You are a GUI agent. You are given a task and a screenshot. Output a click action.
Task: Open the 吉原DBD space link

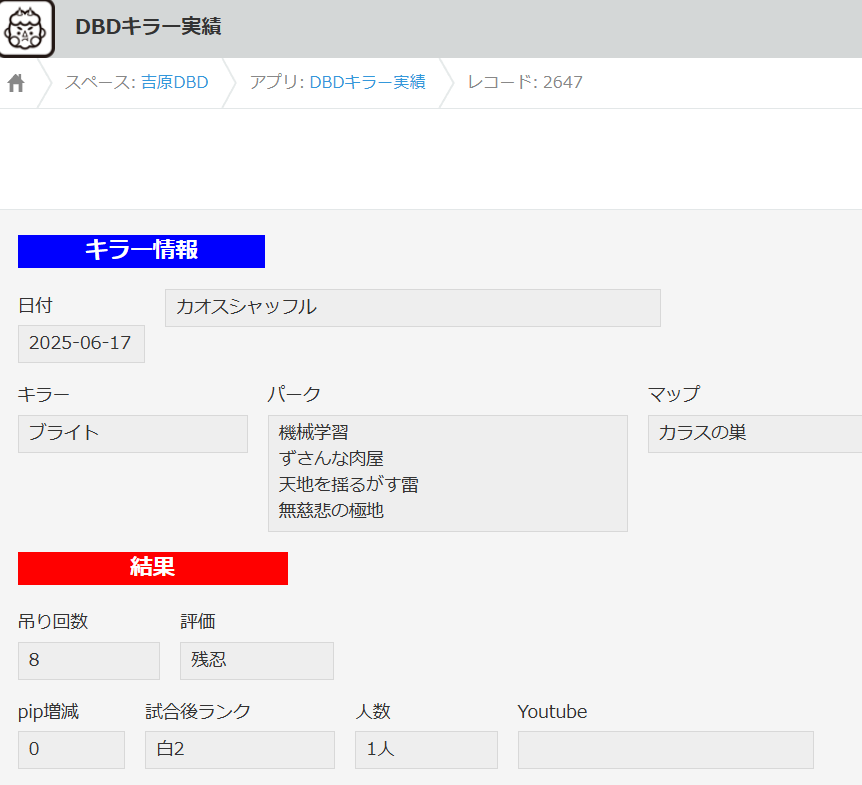click(x=174, y=82)
